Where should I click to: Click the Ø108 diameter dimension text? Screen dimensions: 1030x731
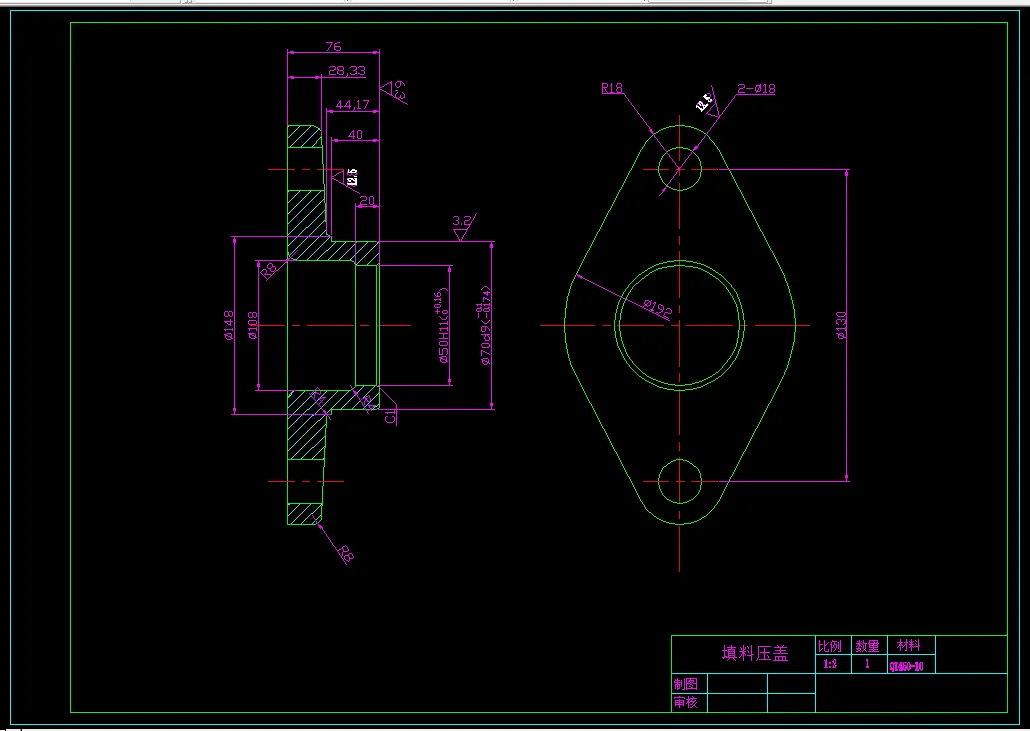tap(253, 325)
